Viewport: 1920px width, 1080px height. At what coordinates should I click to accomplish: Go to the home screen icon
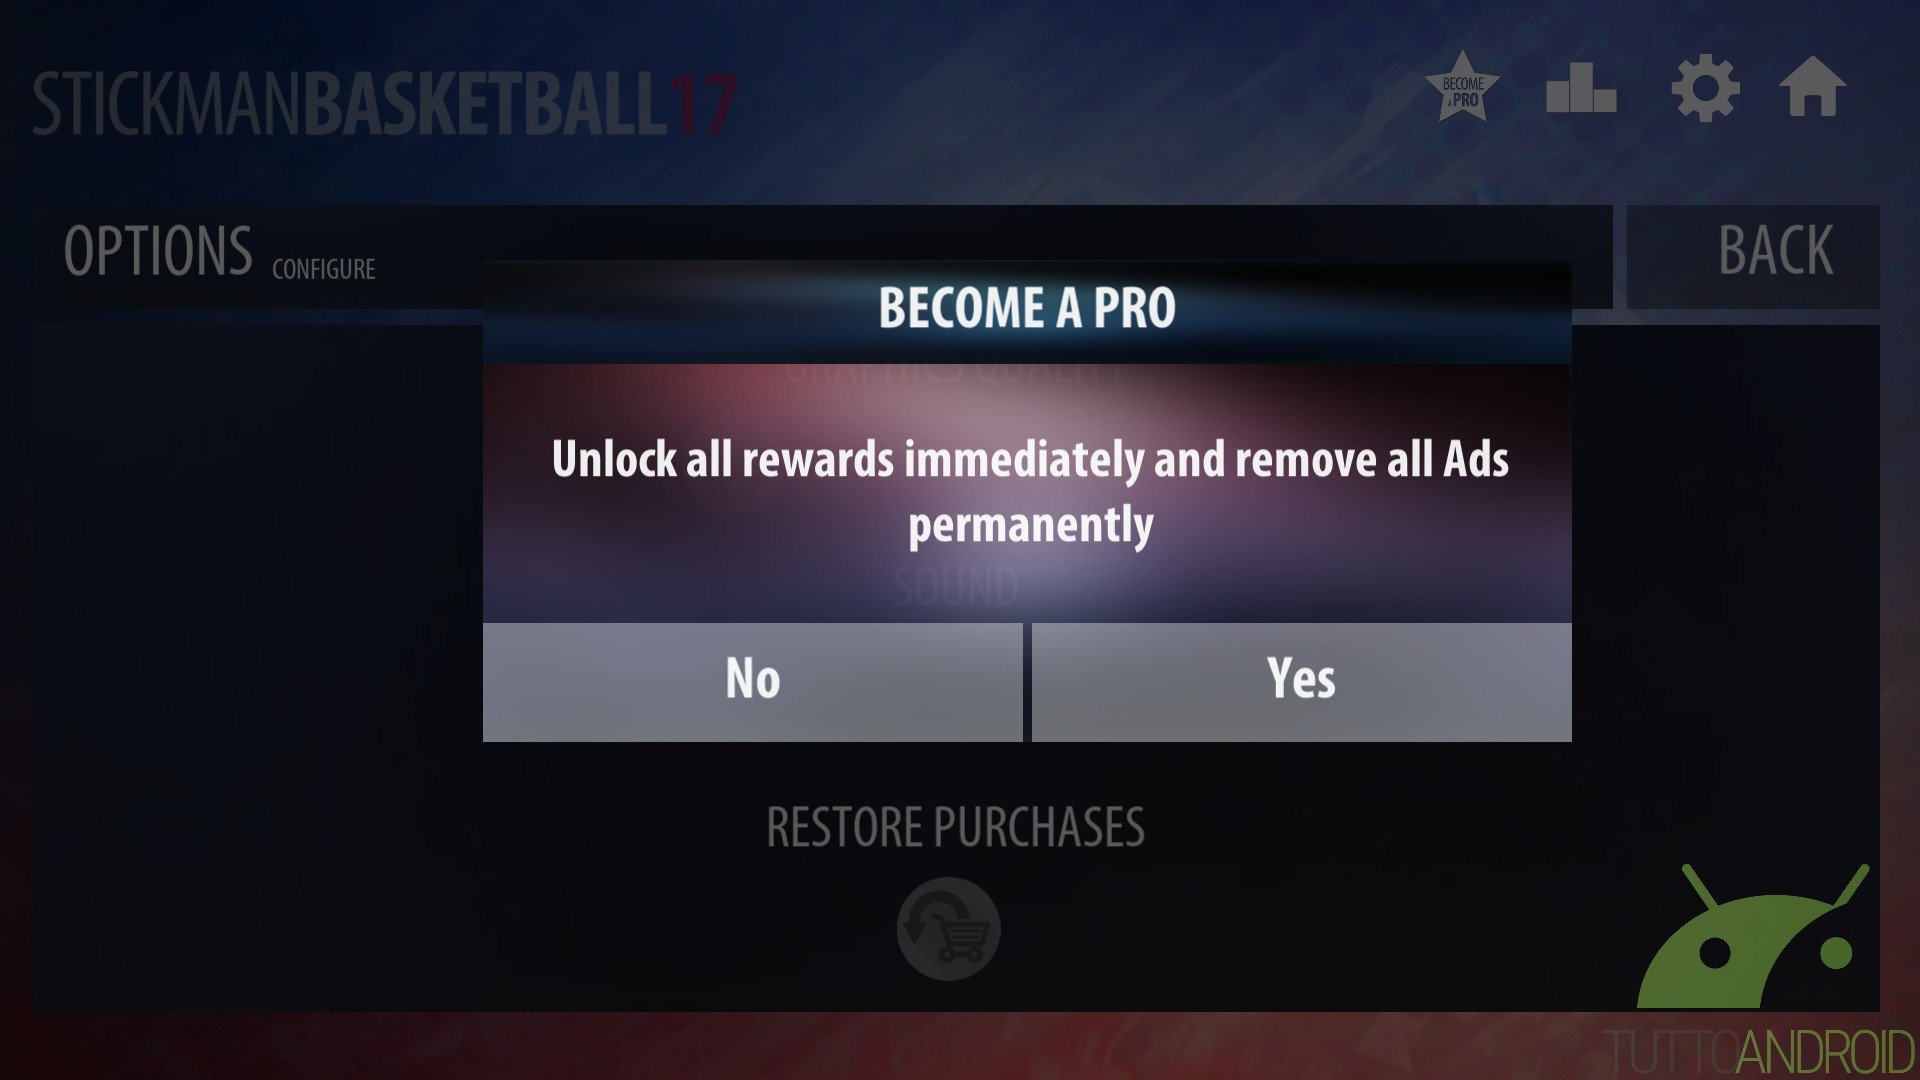pos(1812,87)
